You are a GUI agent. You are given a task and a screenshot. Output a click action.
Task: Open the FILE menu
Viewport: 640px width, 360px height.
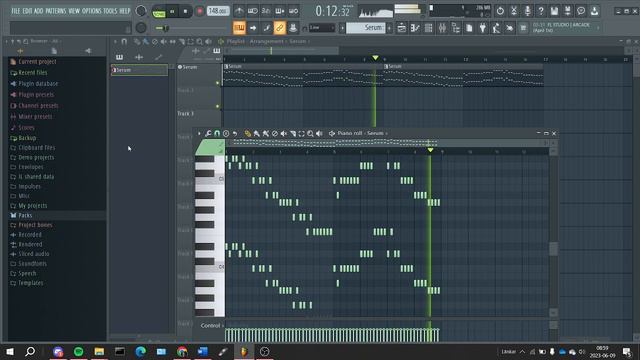(x=16, y=11)
